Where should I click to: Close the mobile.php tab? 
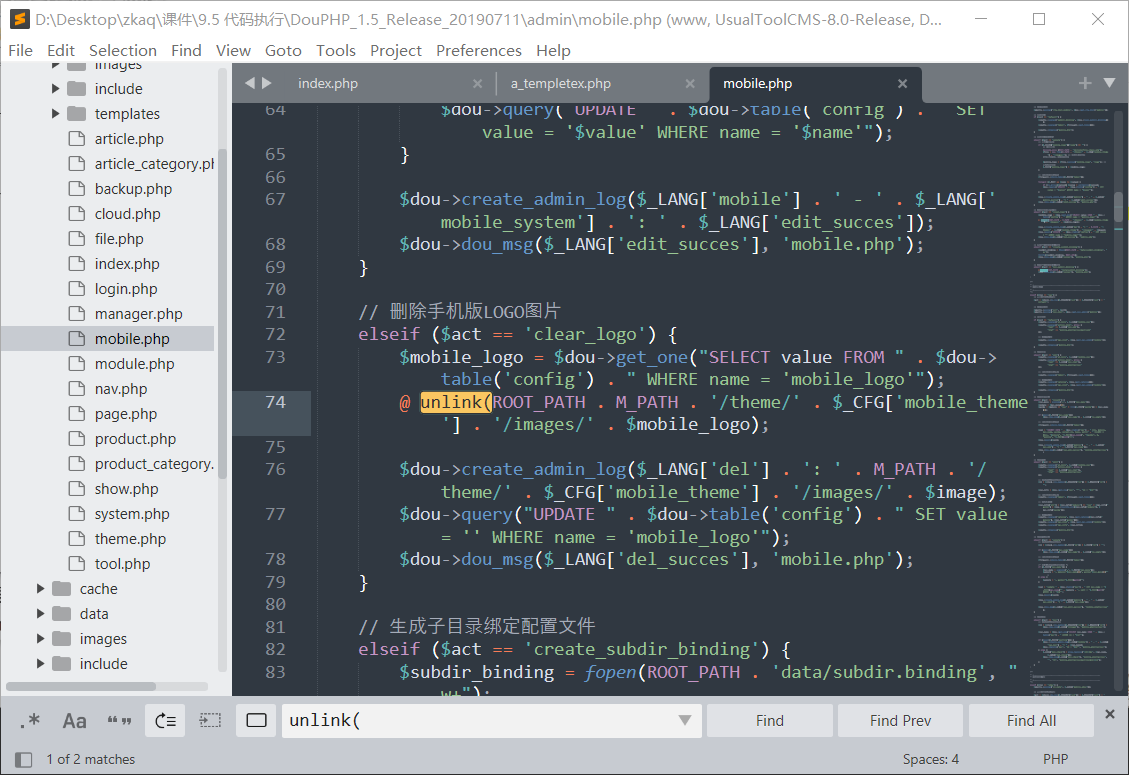coord(902,84)
